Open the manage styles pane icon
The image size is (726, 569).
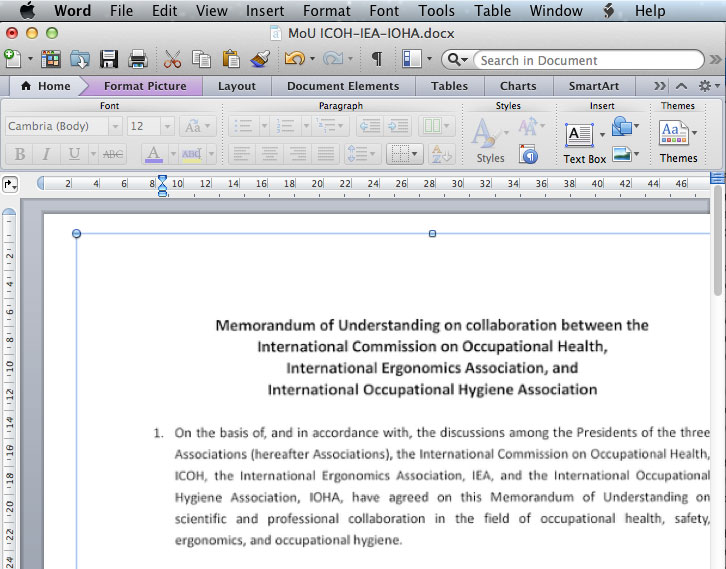[528, 155]
